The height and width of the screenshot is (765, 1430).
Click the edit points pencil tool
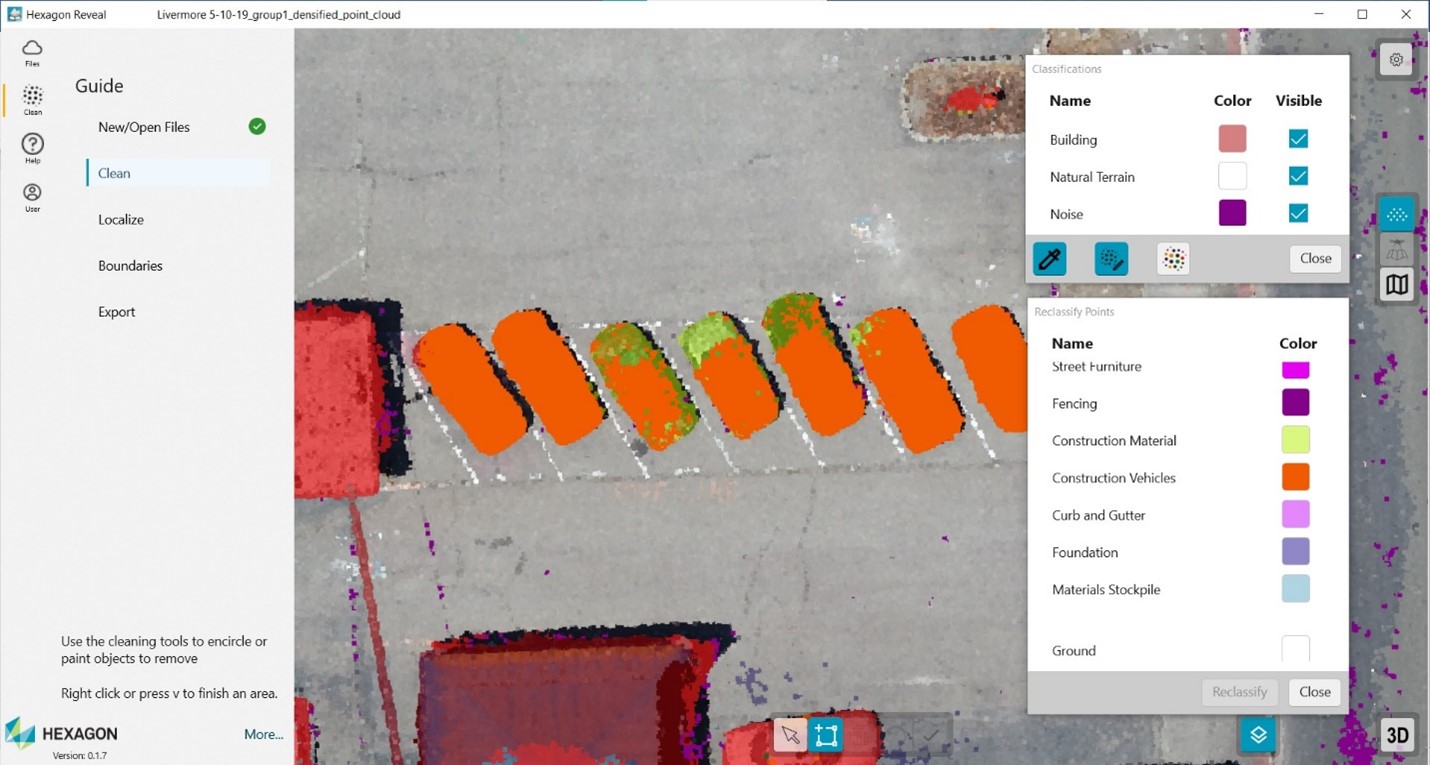pyautogui.click(x=1111, y=259)
